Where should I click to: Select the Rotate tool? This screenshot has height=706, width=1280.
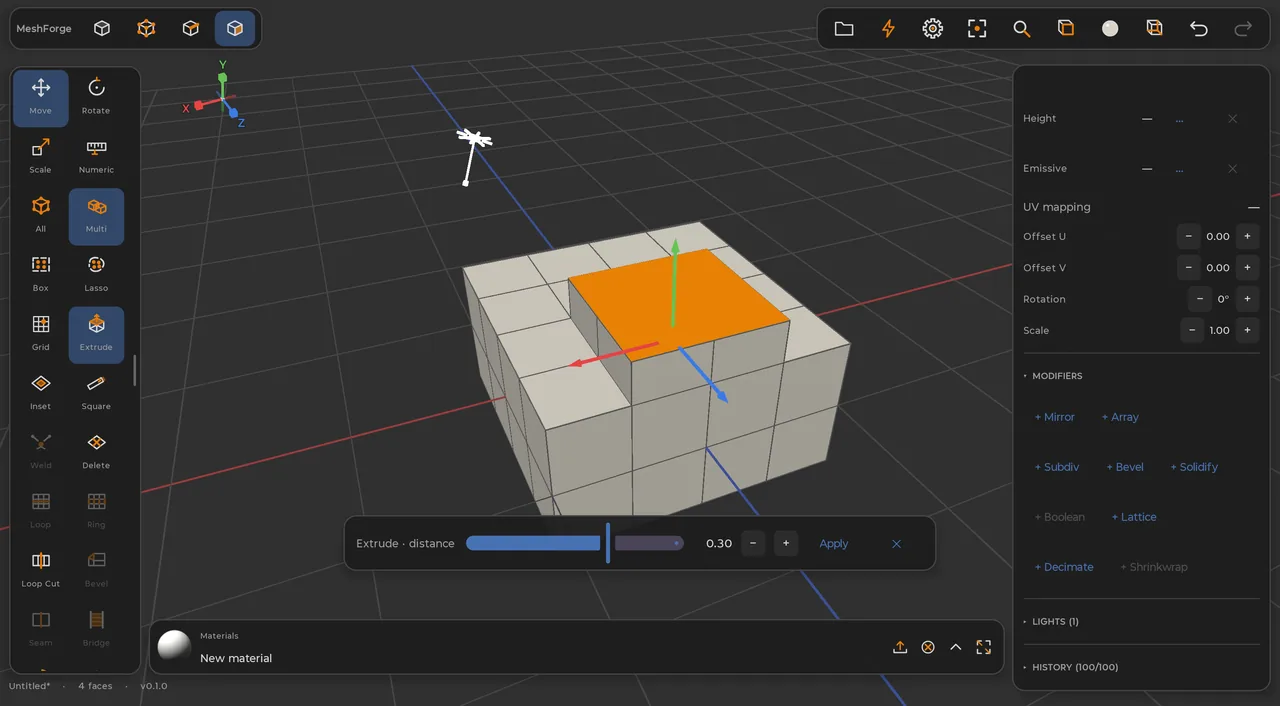pyautogui.click(x=96, y=98)
